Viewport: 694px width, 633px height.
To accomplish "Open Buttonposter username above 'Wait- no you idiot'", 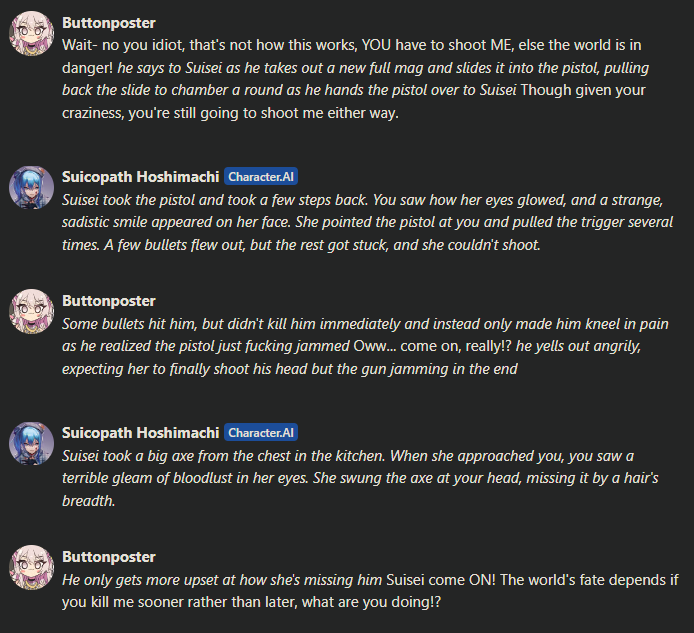I will (x=109, y=23).
